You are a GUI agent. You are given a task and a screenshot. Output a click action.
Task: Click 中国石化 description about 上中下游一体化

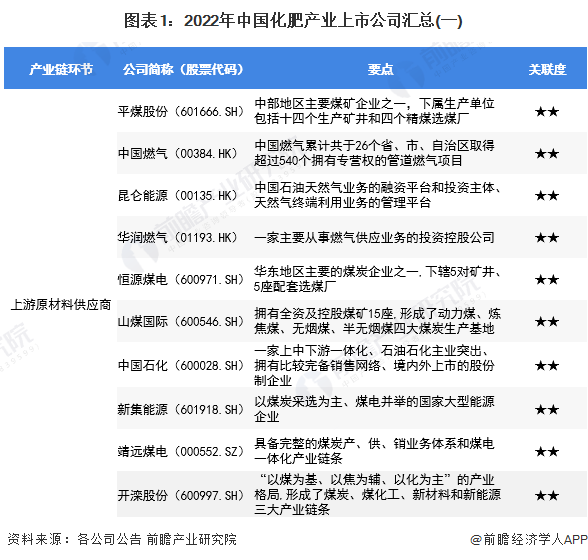(x=374, y=365)
